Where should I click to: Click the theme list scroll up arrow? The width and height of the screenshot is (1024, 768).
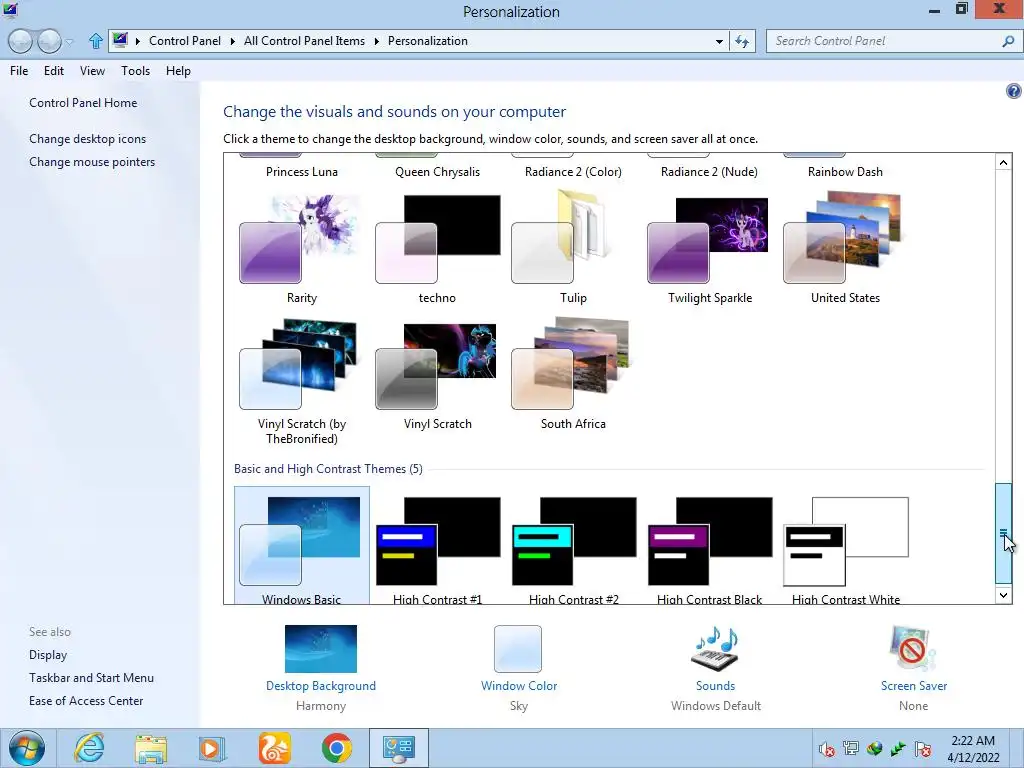point(1003,162)
